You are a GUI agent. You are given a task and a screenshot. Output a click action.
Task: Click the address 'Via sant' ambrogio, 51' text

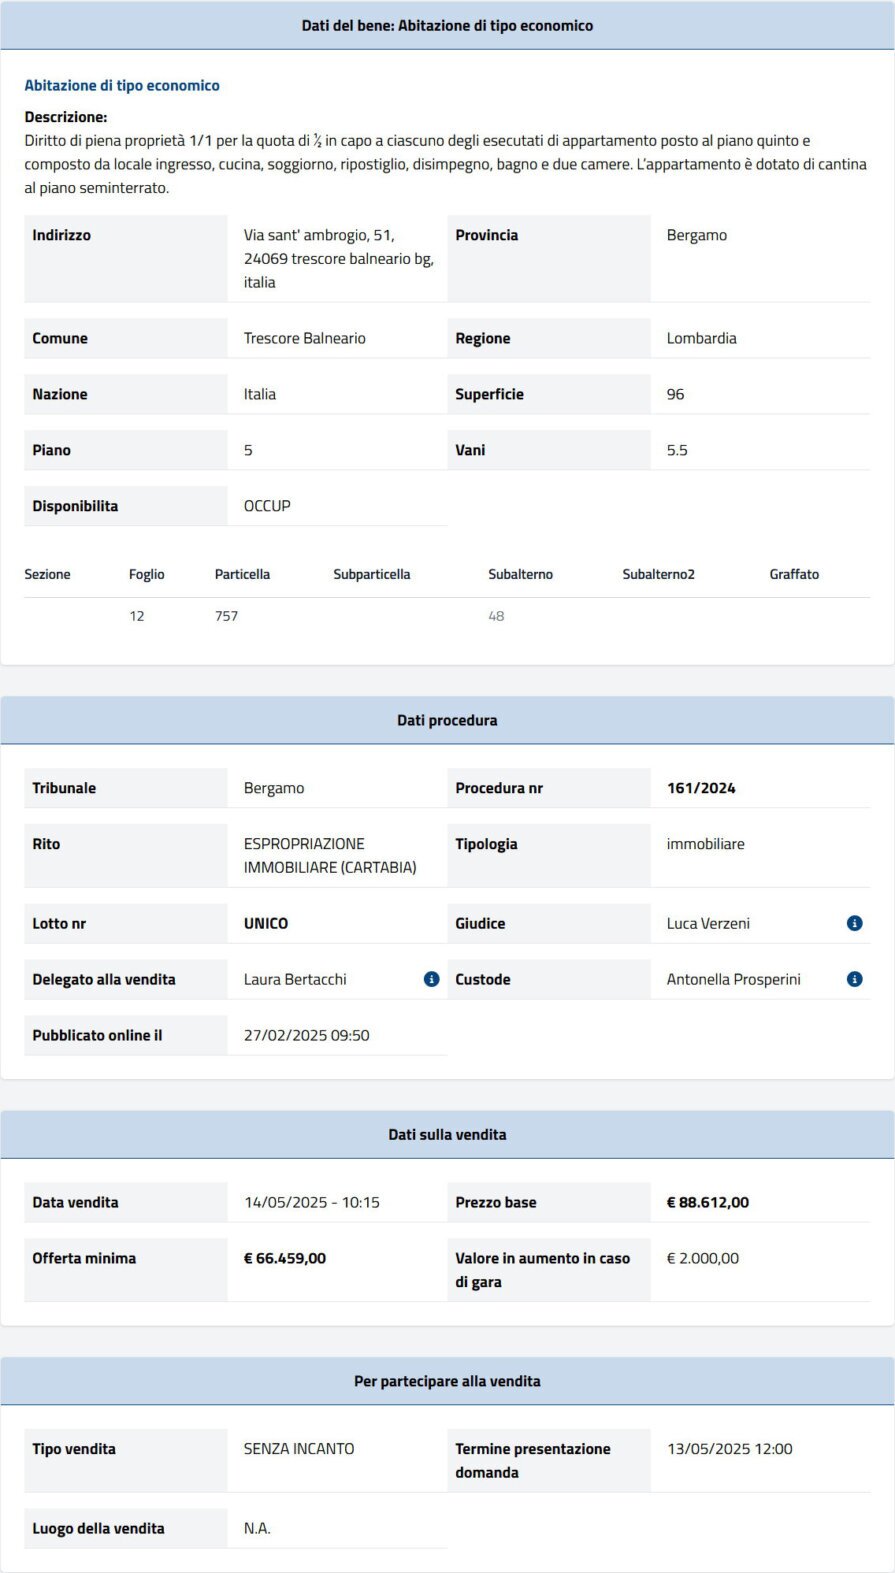click(x=319, y=235)
